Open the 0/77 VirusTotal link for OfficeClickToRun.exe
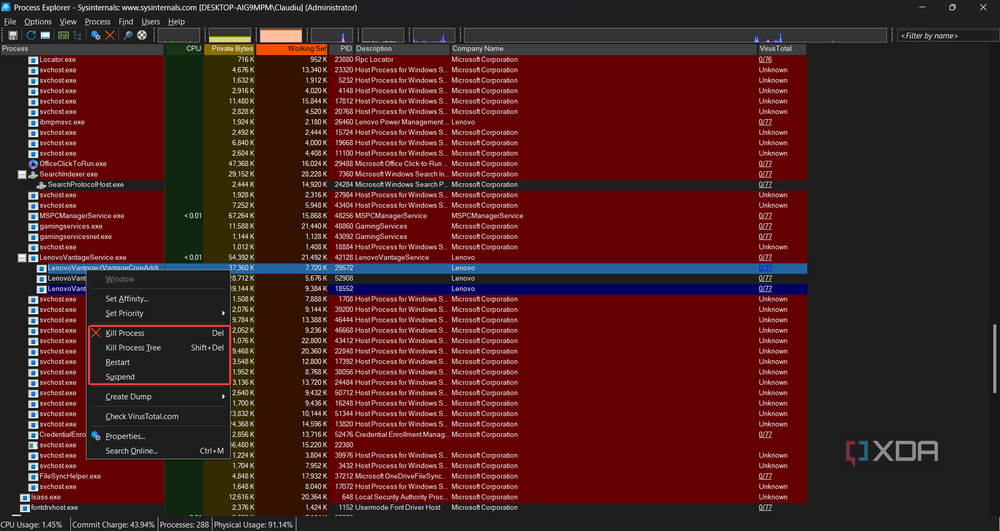Viewport: 1000px width, 531px height. [765, 164]
